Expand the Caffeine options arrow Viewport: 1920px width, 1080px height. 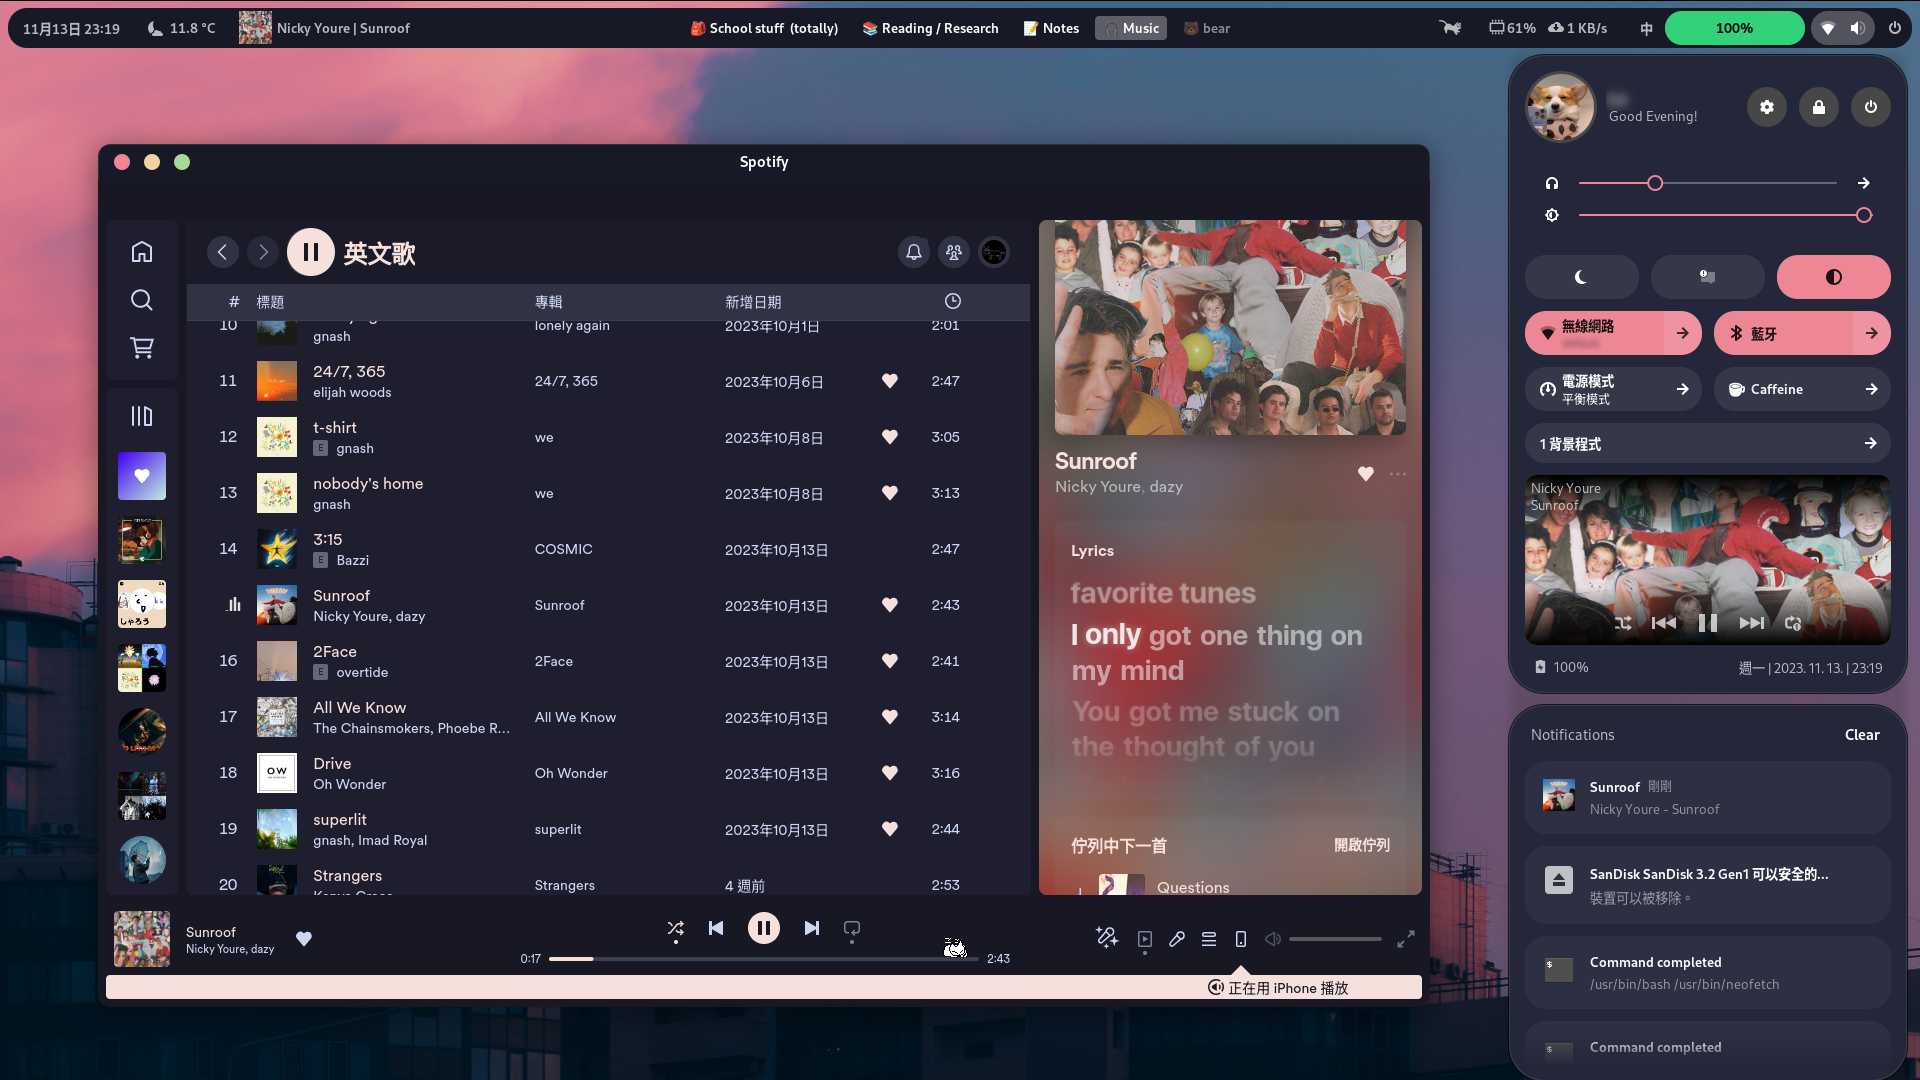pyautogui.click(x=1871, y=389)
